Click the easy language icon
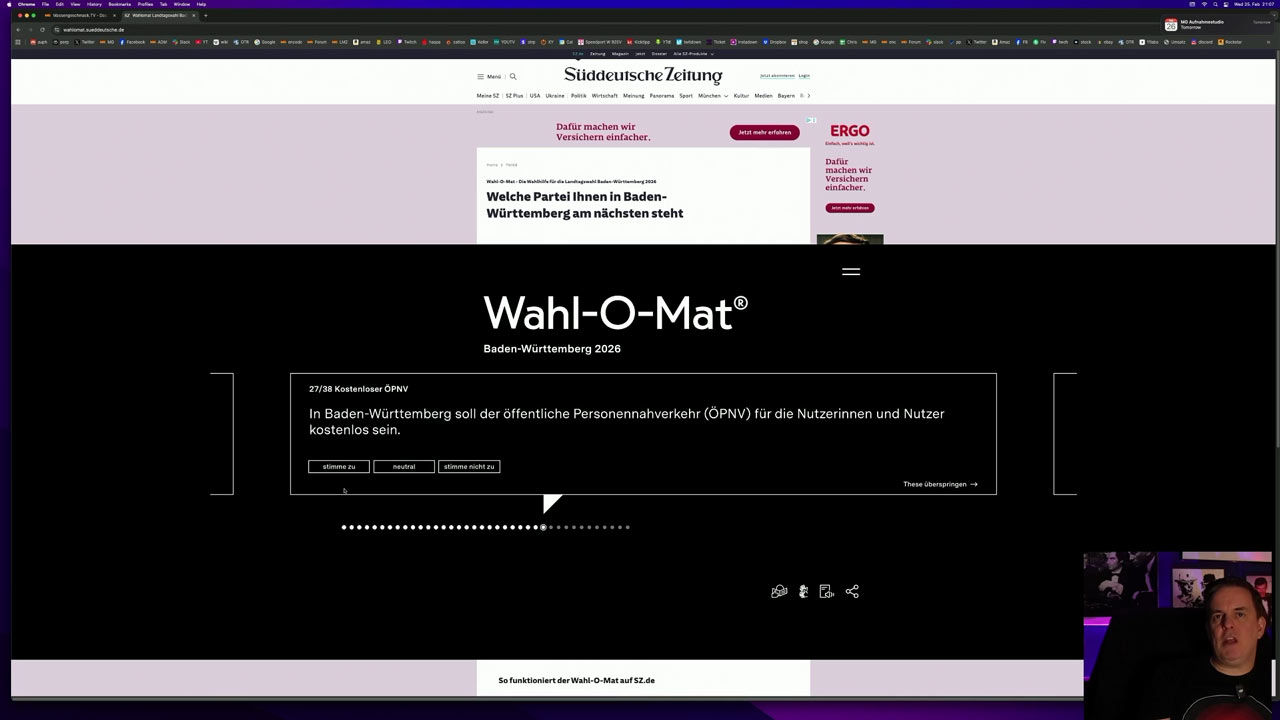This screenshot has width=1280, height=720. [x=779, y=592]
